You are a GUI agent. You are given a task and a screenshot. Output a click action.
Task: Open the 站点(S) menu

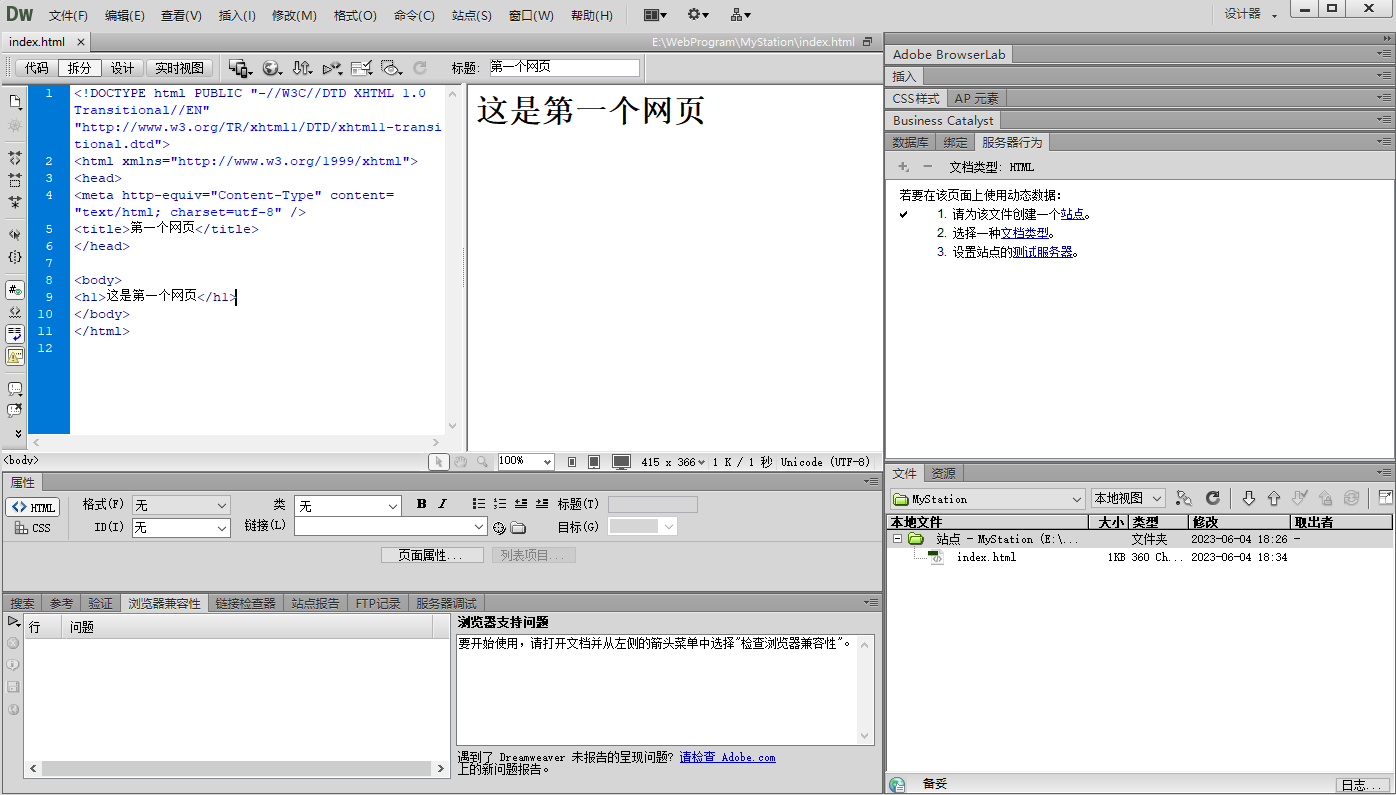(x=472, y=16)
